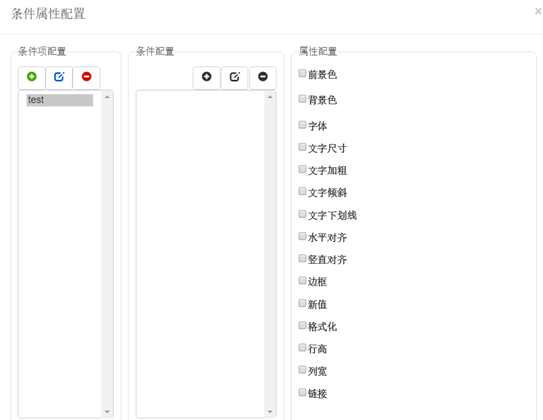Add a new condition item with green plus

pos(32,77)
